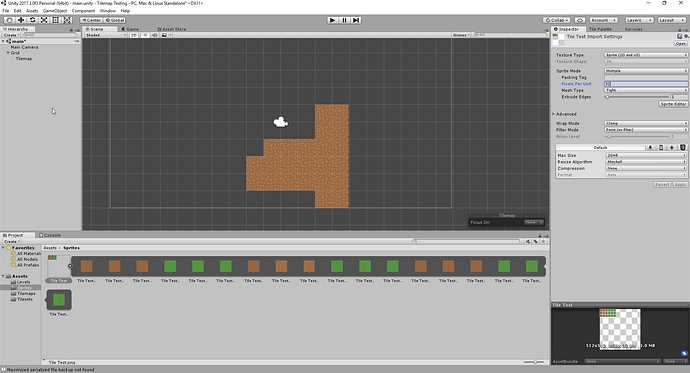Collapse the Assets folder tree
The width and height of the screenshot is (690, 373).
[x=4, y=276]
